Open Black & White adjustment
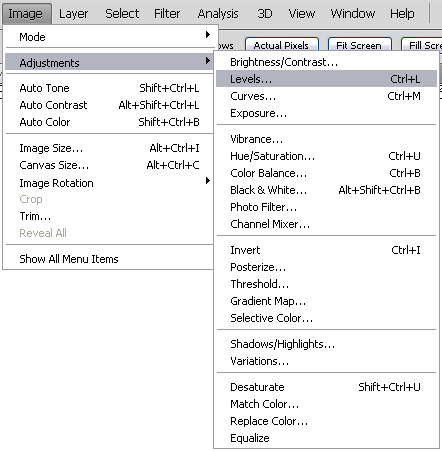Image resolution: width=442 pixels, height=451 pixels. point(326,190)
